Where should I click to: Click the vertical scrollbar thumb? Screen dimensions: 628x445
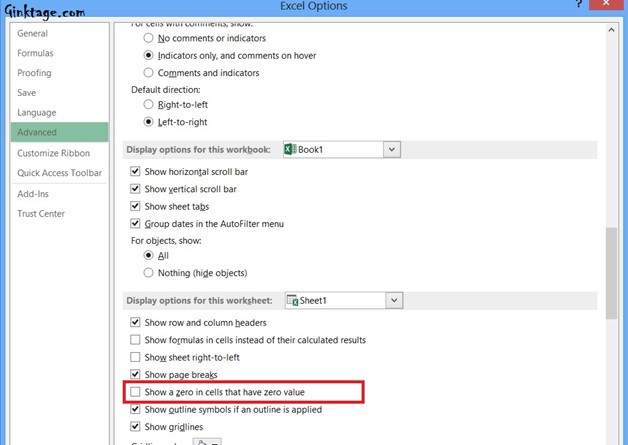pos(611,273)
